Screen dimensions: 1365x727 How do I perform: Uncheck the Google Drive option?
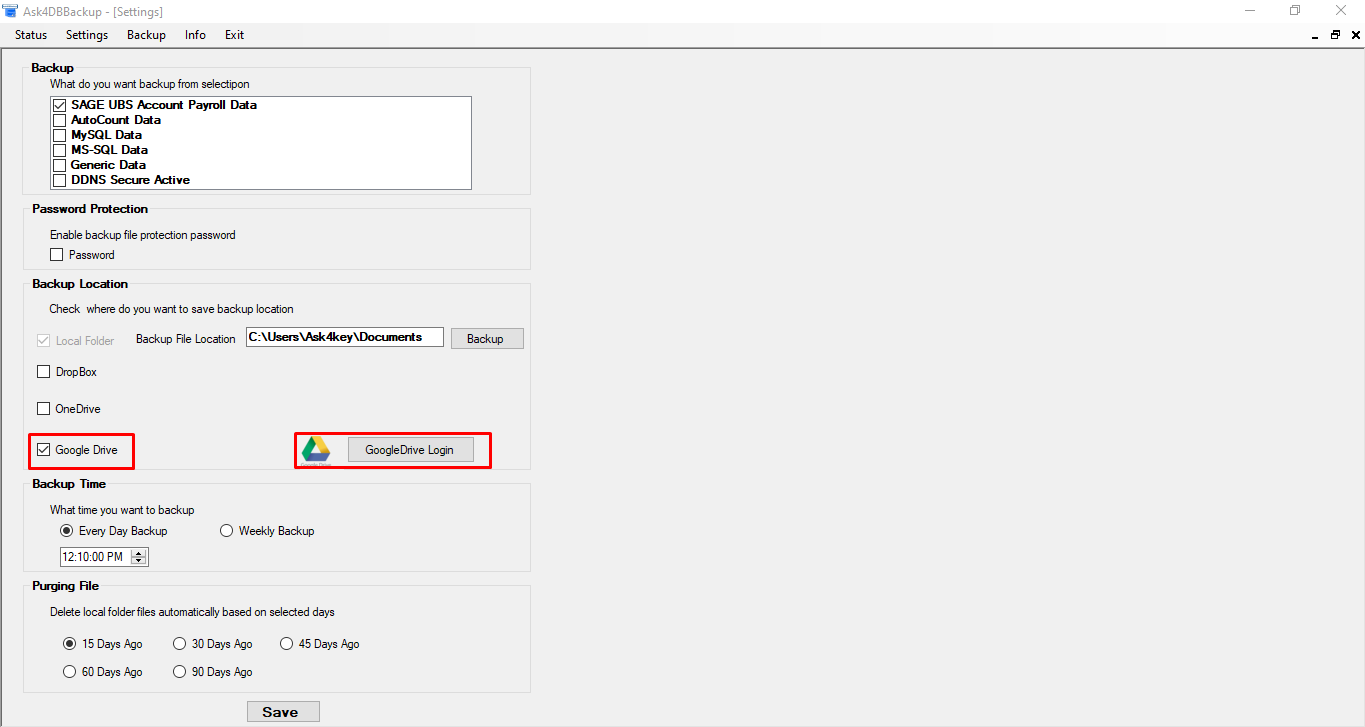pos(43,450)
